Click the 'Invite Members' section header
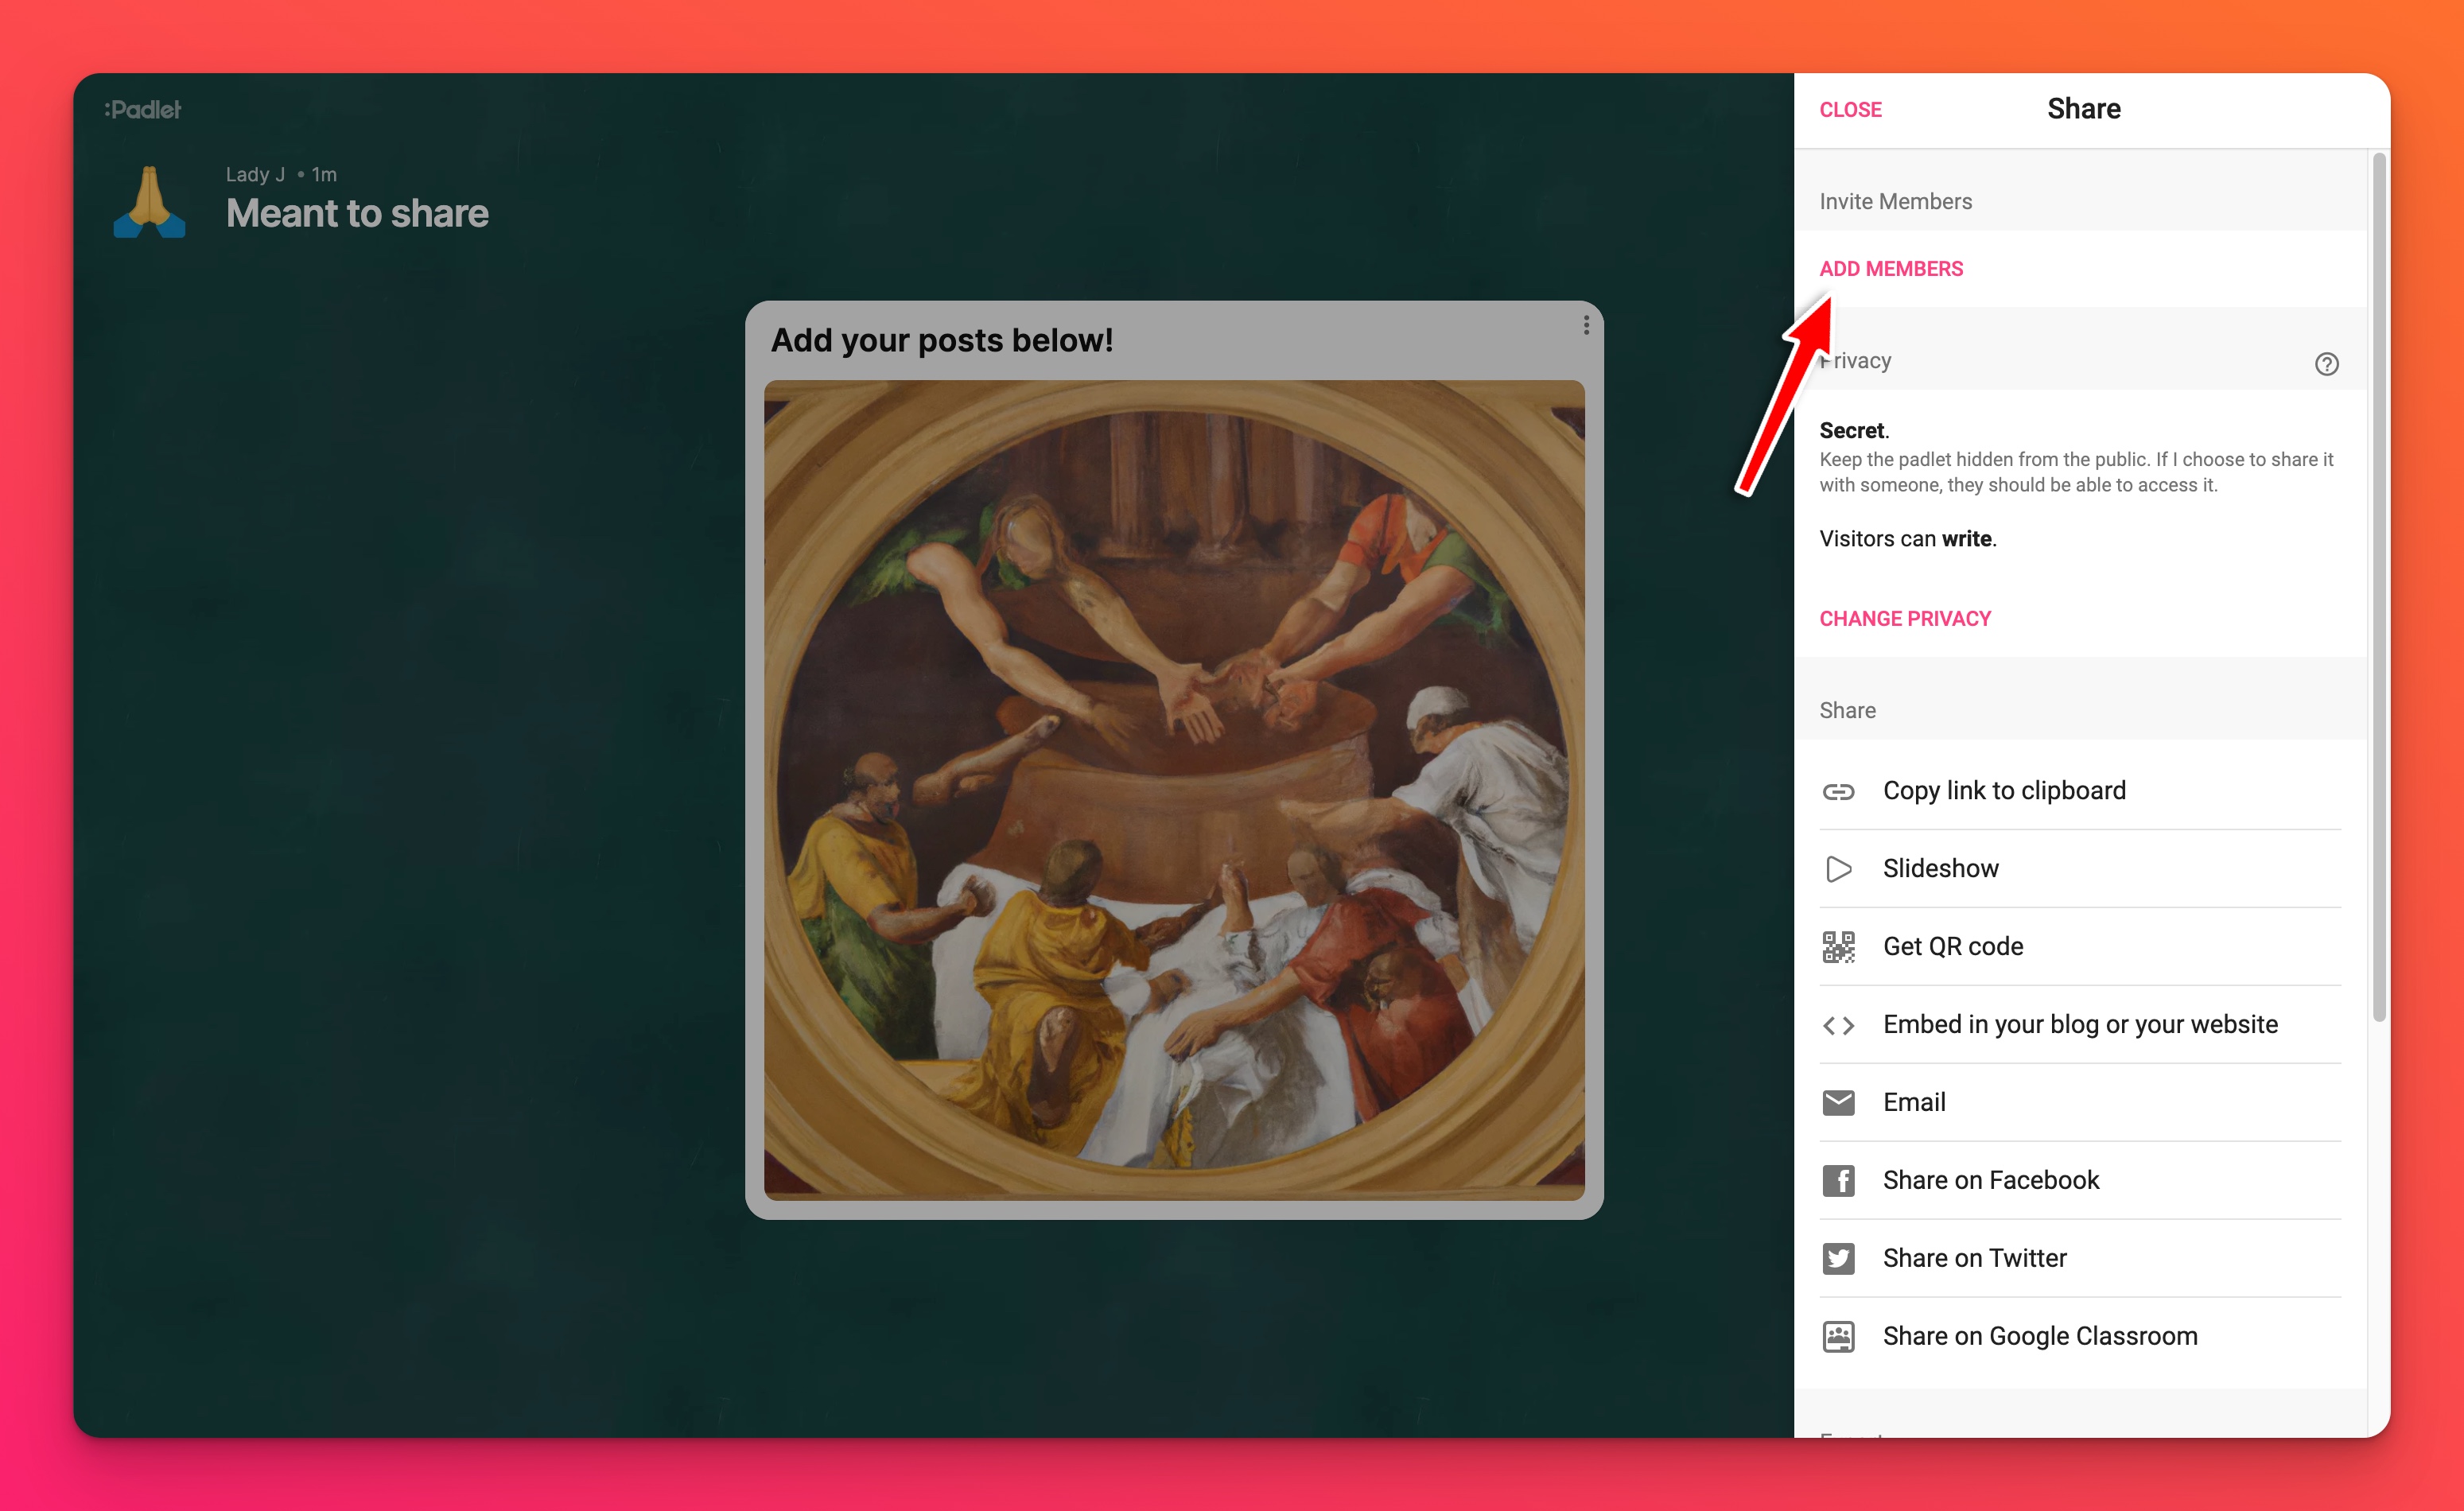This screenshot has height=1511, width=2464. click(x=1895, y=202)
